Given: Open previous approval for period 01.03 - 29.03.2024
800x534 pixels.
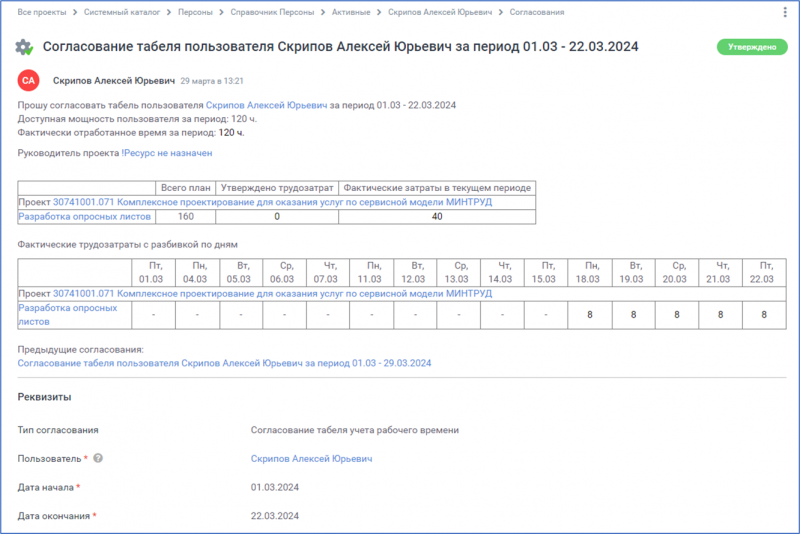Looking at the screenshot, I should click(x=230, y=364).
